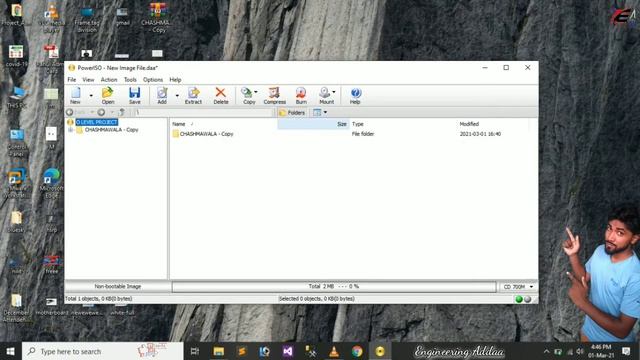The image size is (640, 360).
Task: Select the This PC desktop icon
Action: (17, 97)
